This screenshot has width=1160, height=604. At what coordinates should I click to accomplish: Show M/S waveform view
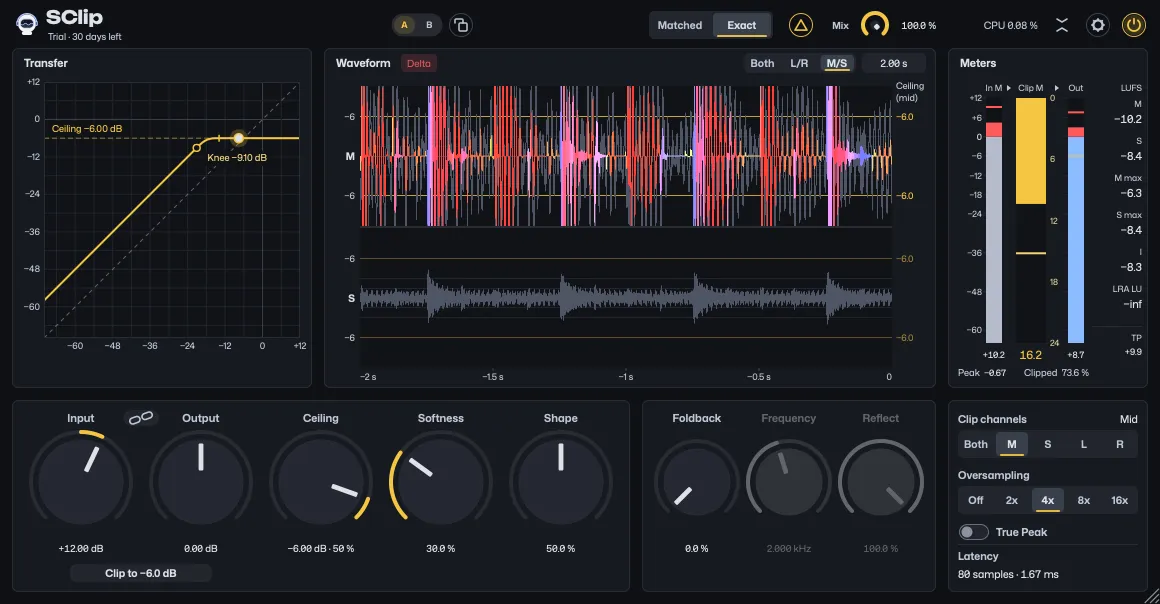[837, 64]
